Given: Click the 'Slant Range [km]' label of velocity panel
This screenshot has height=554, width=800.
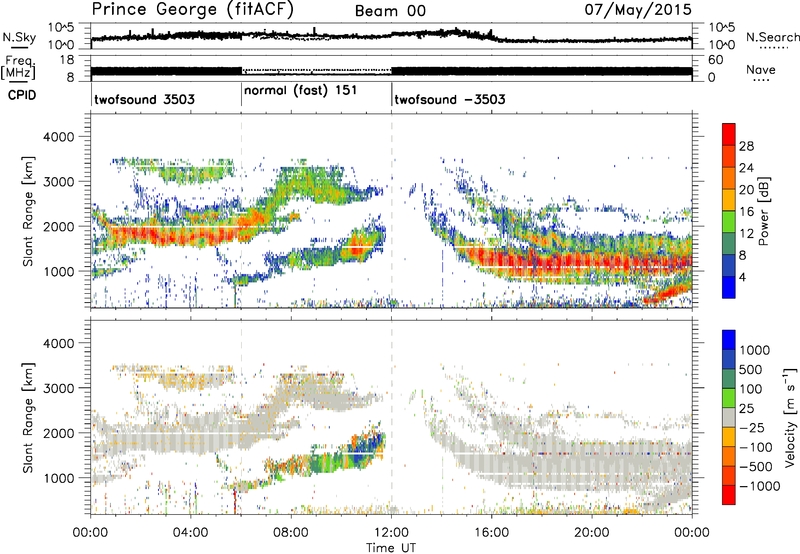Looking at the screenshot, I should 28,418.
